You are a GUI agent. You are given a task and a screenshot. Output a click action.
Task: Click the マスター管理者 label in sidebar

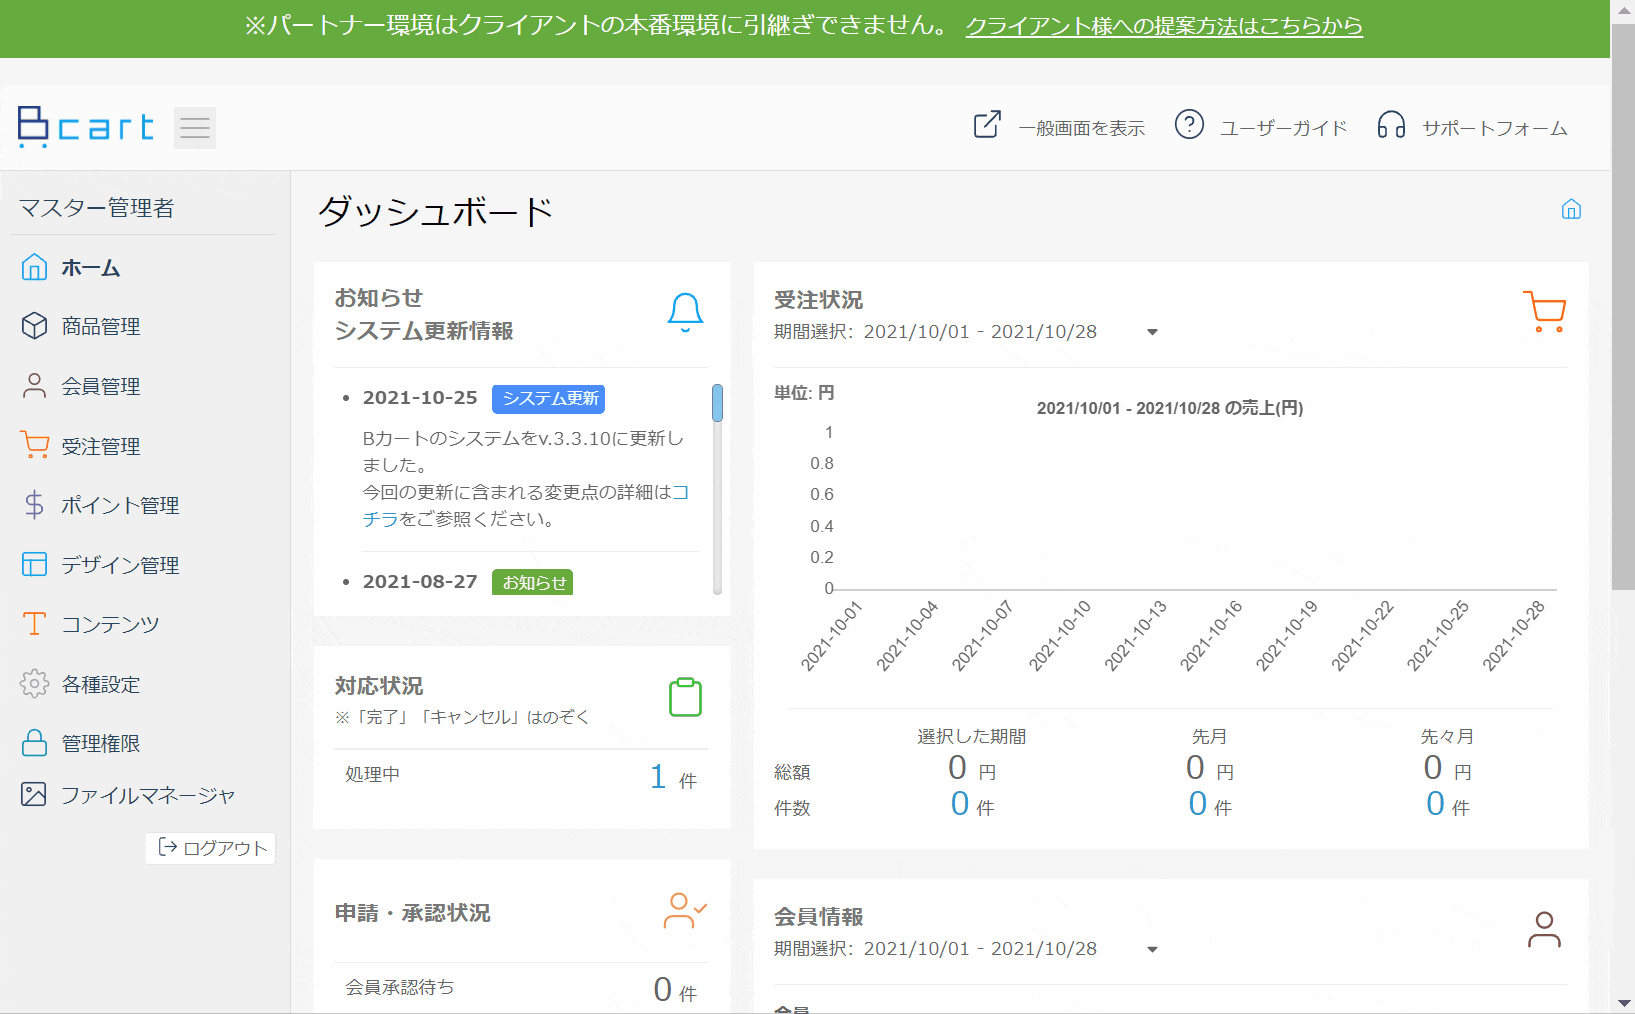pos(96,208)
